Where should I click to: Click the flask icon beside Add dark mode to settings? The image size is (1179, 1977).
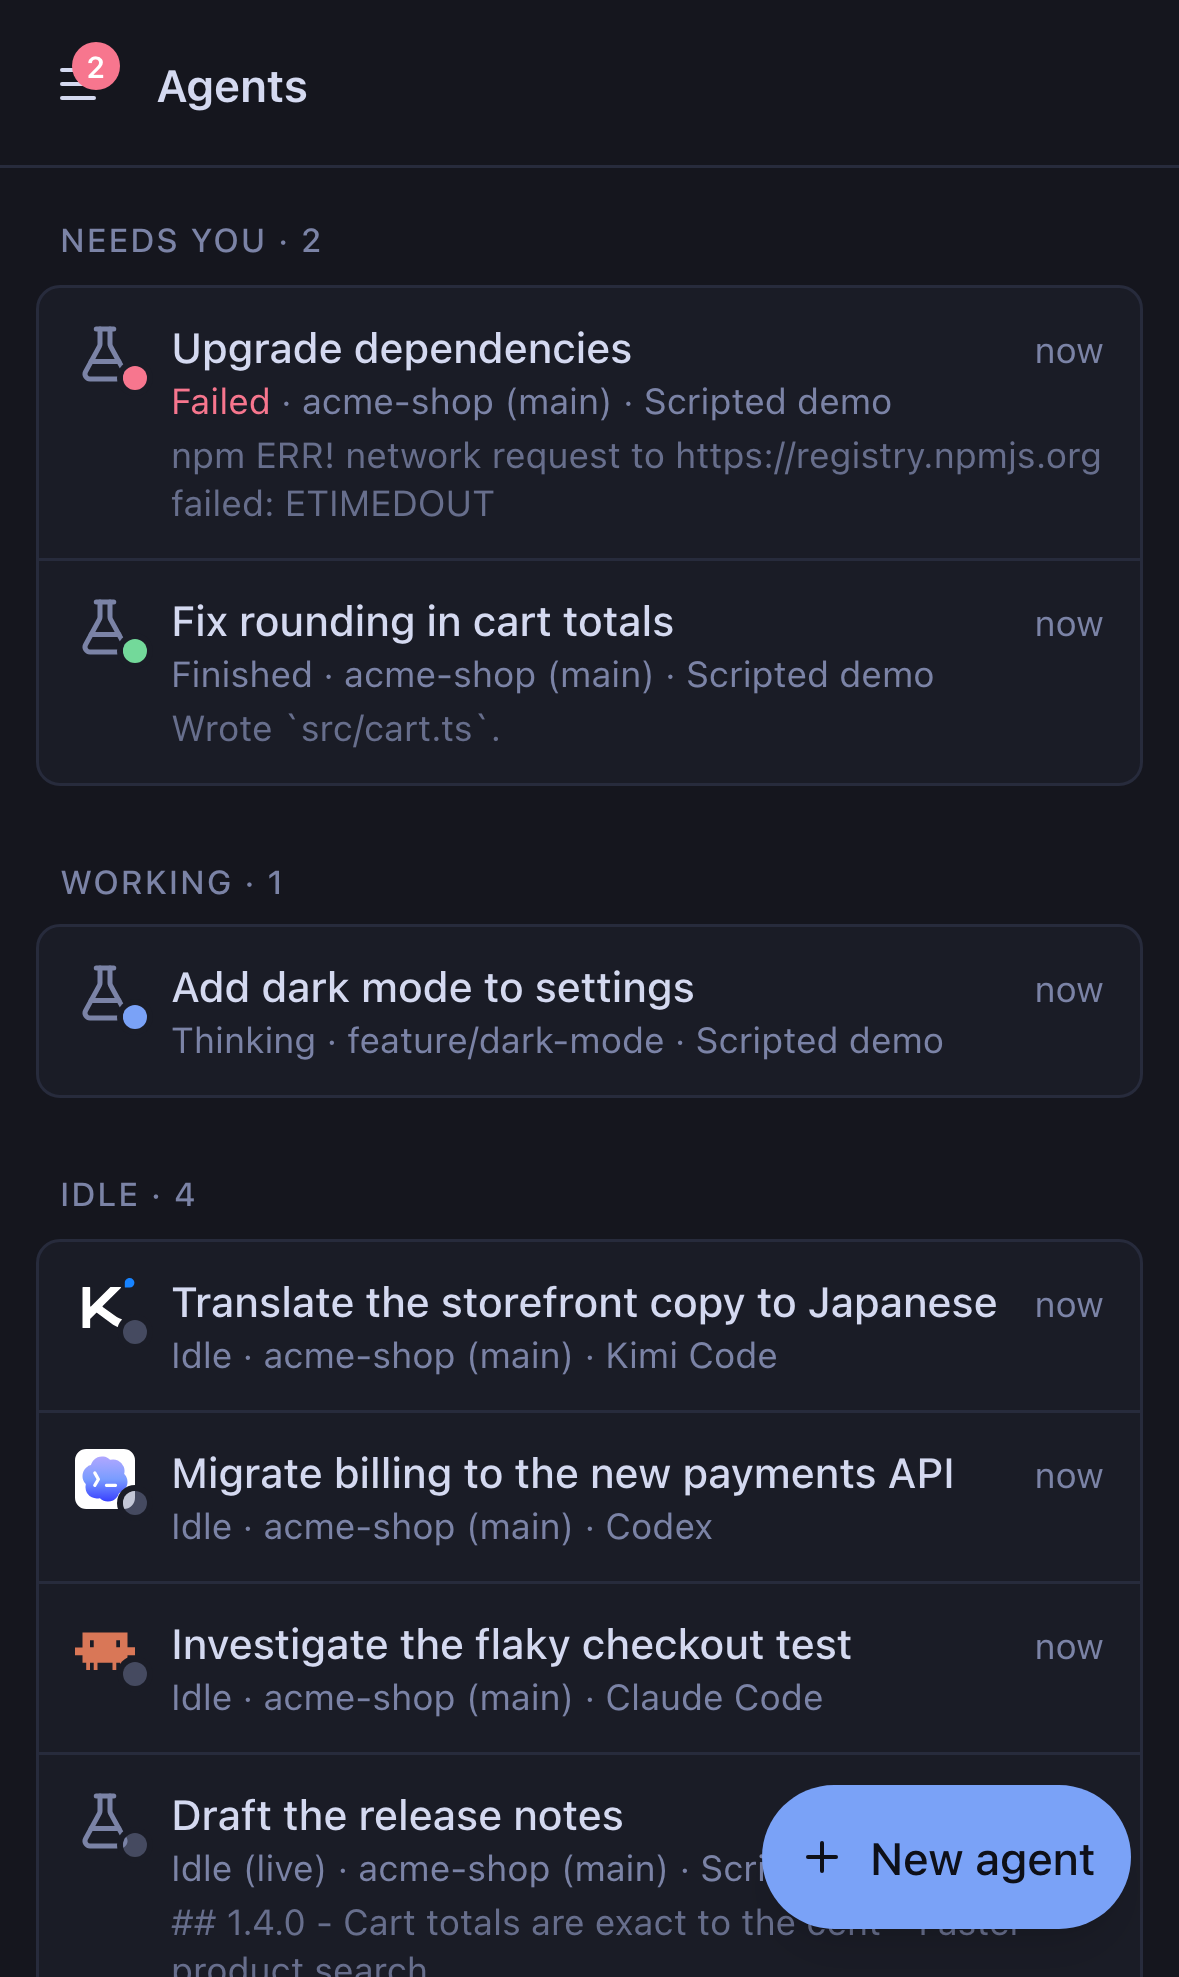coord(104,993)
